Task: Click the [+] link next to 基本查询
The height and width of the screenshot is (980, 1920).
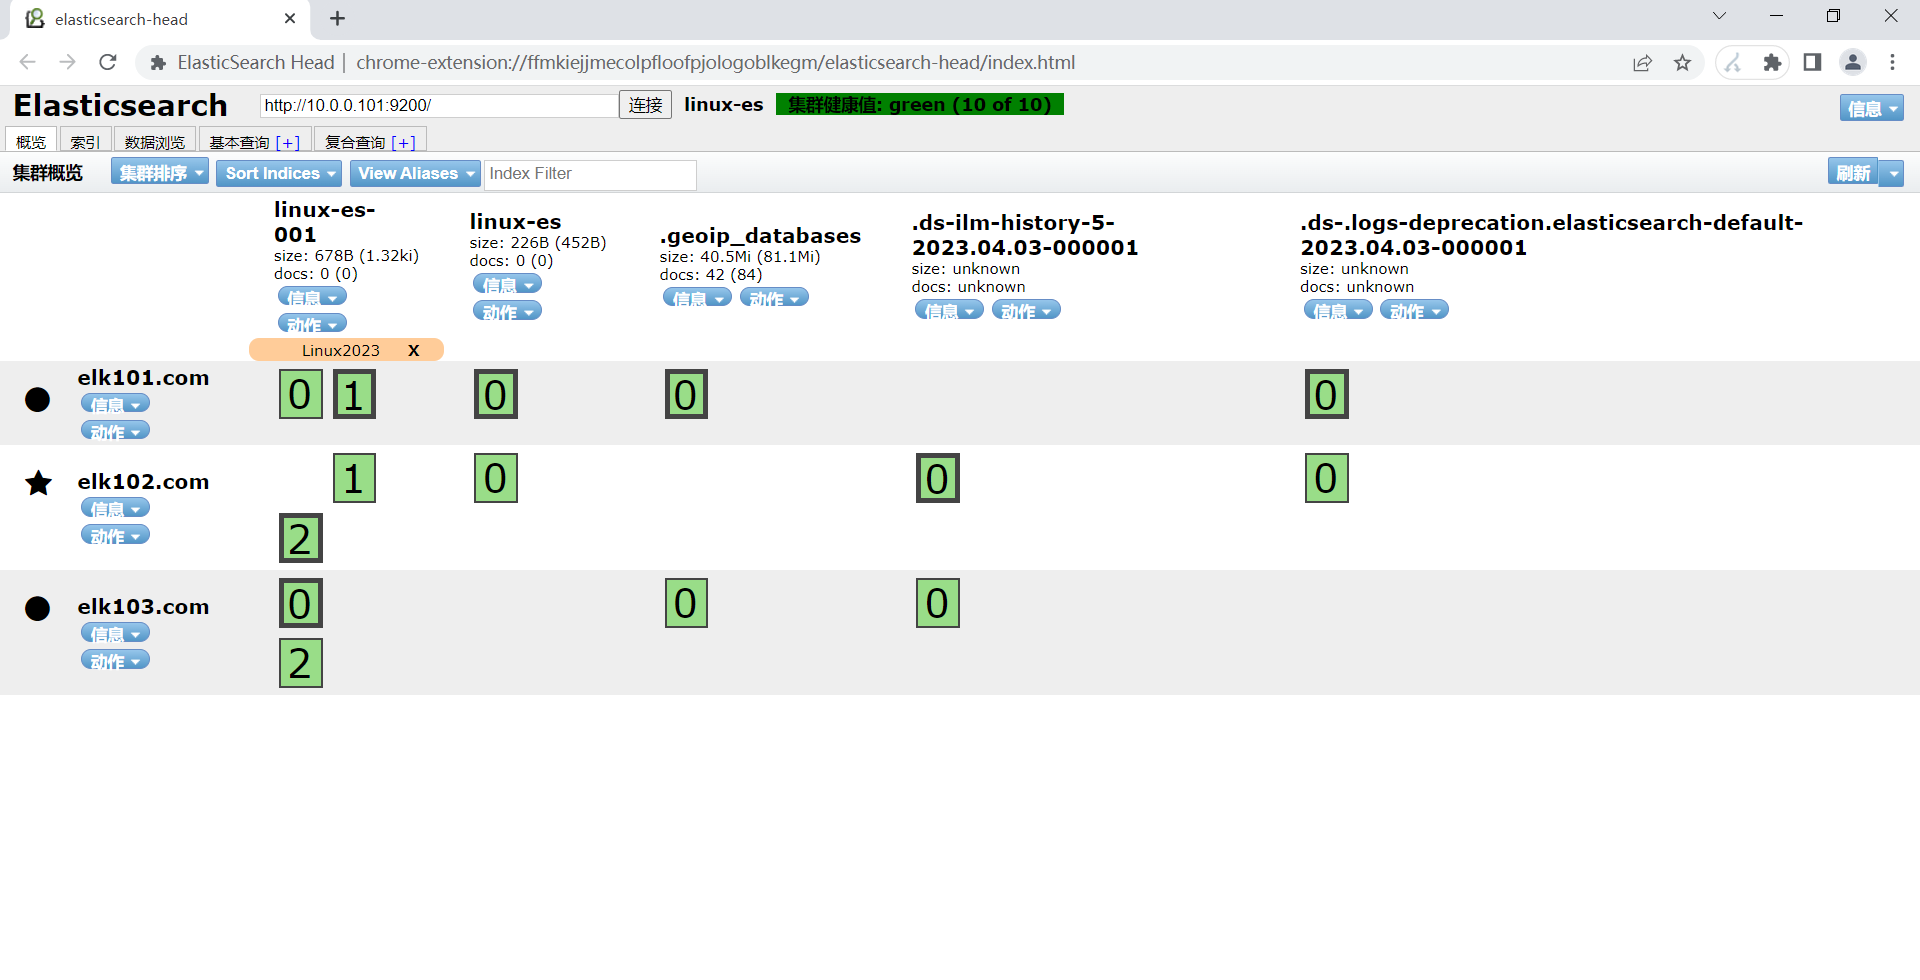Action: click(x=288, y=142)
